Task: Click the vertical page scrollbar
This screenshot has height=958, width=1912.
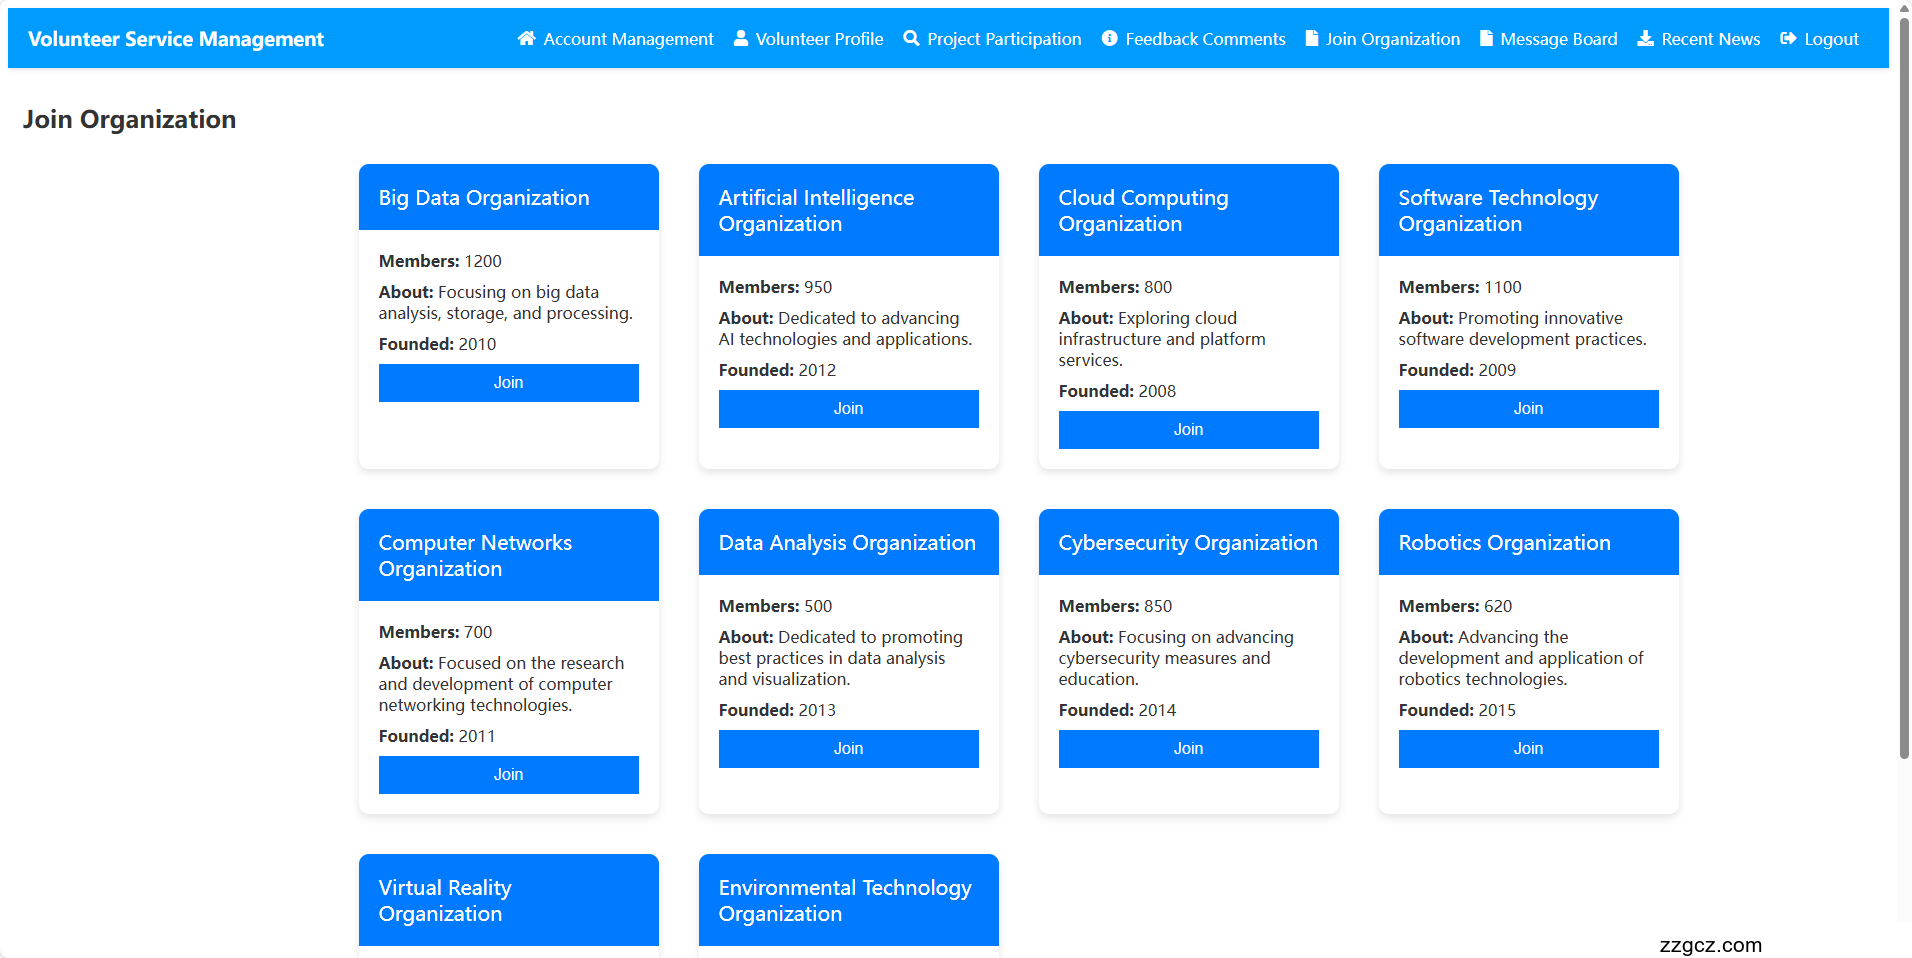Action: 1903,400
